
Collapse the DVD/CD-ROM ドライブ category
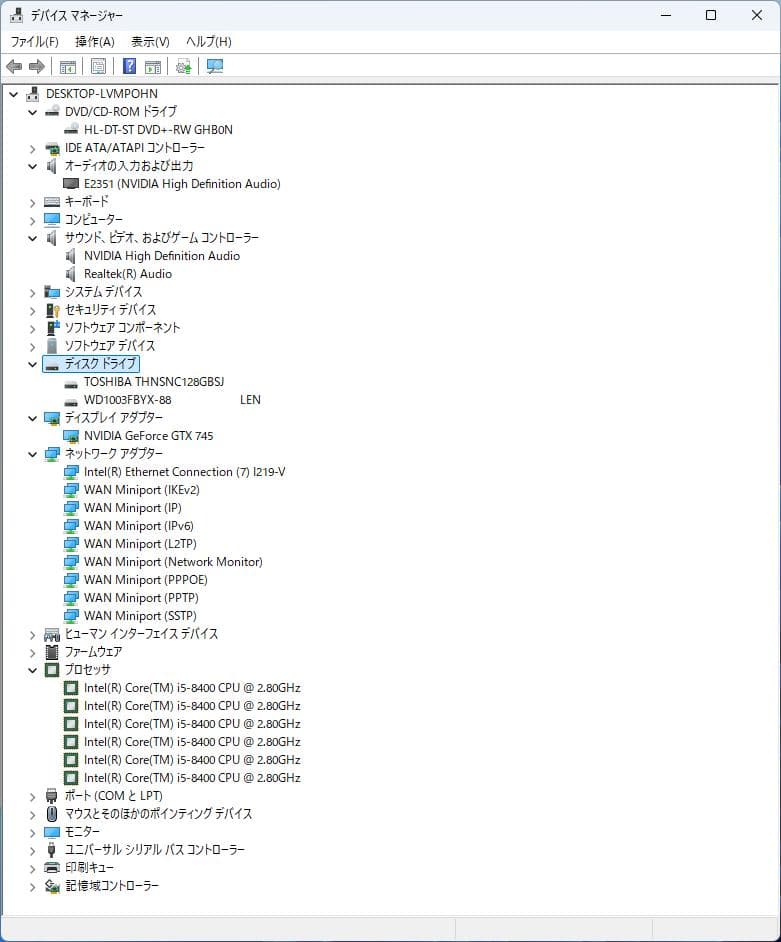(x=32, y=112)
